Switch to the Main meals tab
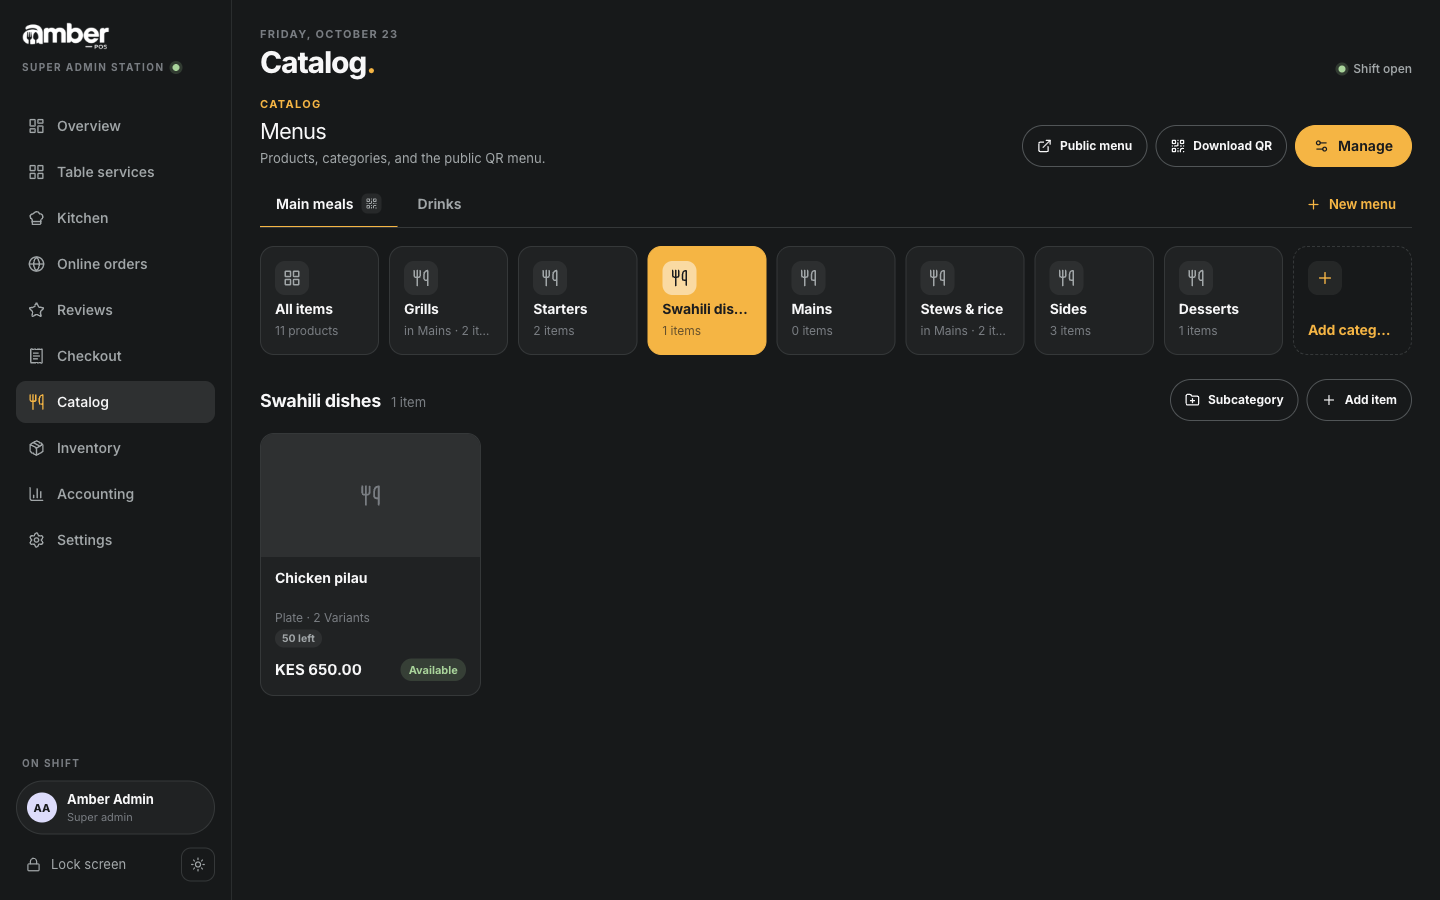This screenshot has height=900, width=1440. point(328,204)
